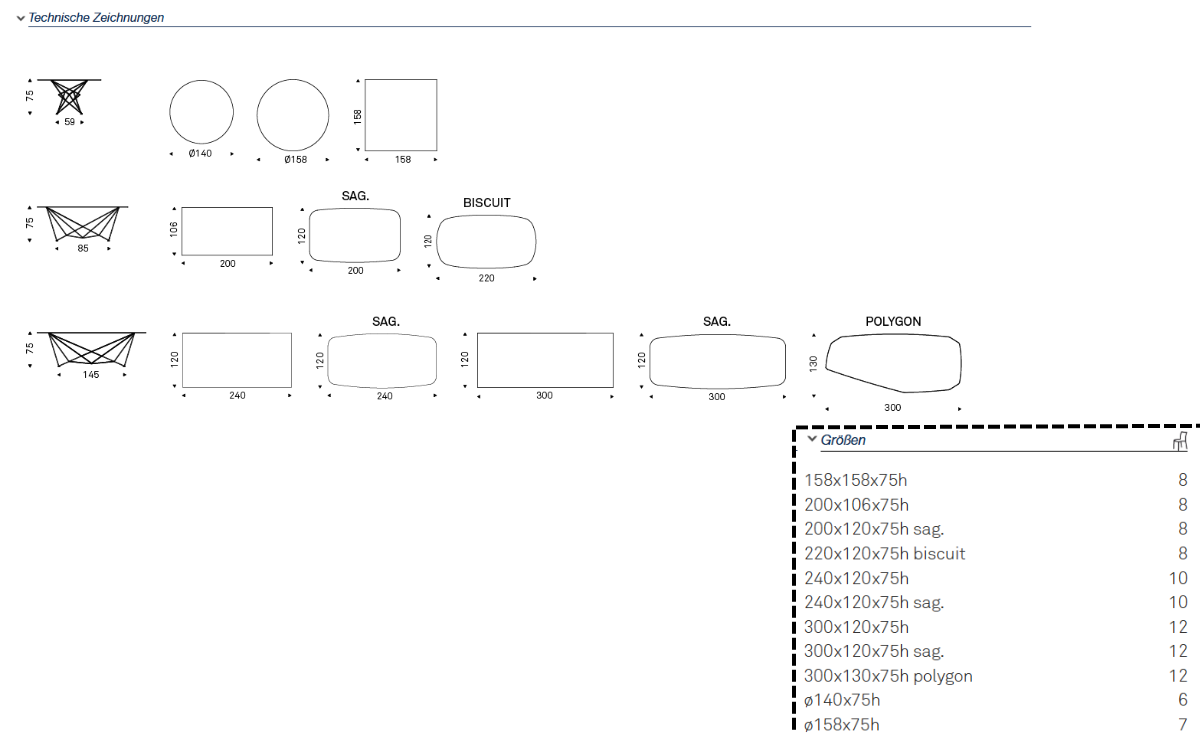Screen dimensions: 1200x735
Task: Click the SAG. 300 tabletop drawing
Action: pos(716,360)
